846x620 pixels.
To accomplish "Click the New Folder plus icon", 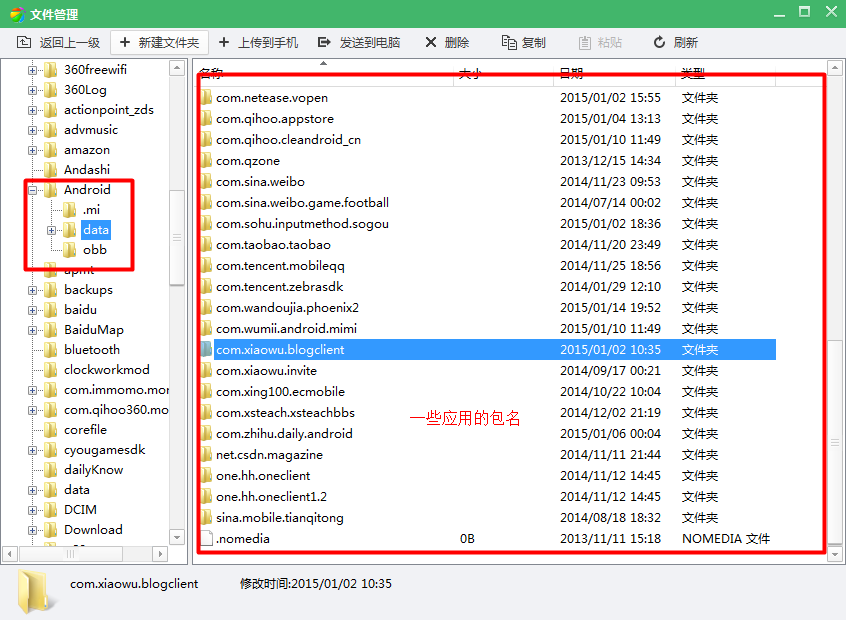I will click(125, 42).
